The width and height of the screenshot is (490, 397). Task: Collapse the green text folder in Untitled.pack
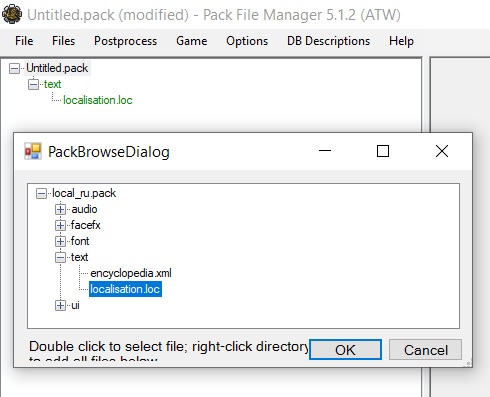(33, 84)
